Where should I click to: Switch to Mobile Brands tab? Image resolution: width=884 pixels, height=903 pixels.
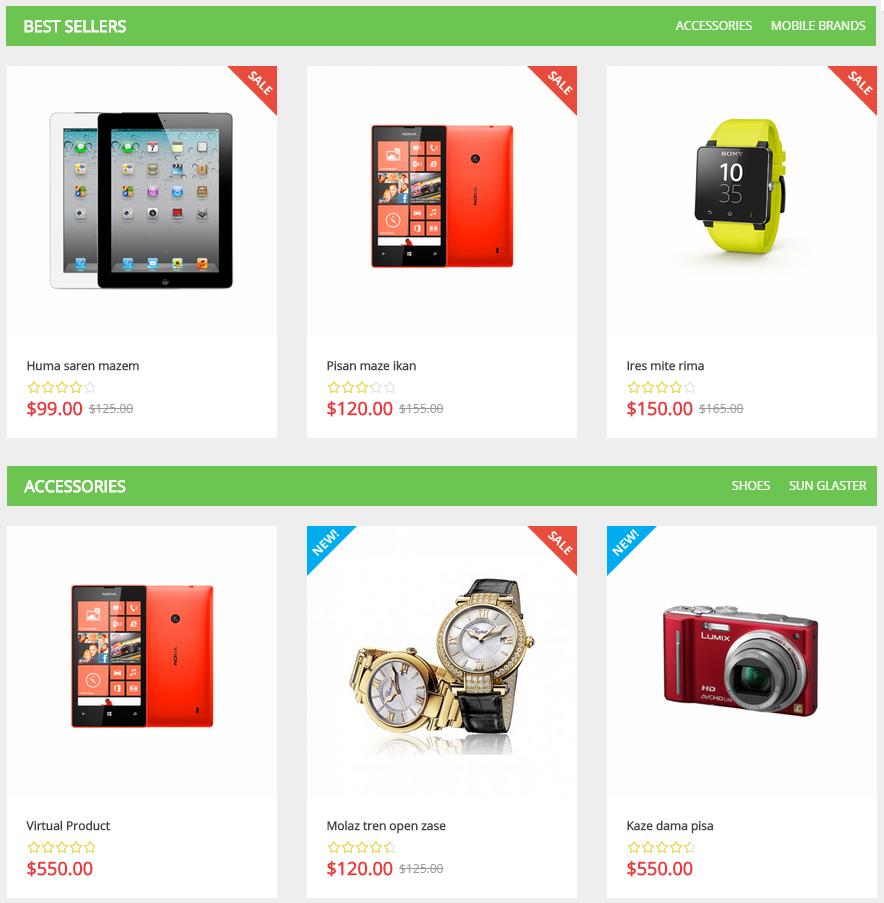point(818,26)
